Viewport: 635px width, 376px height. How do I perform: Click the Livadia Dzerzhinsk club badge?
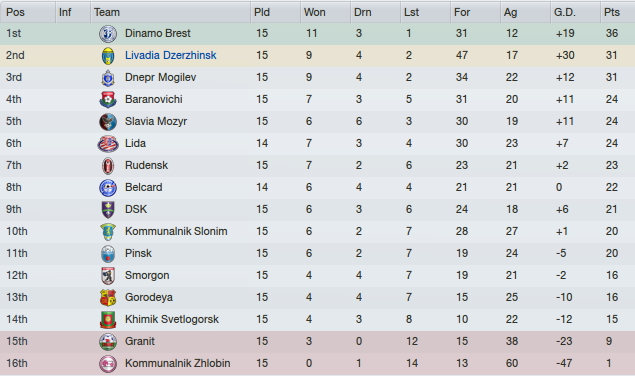coord(108,56)
